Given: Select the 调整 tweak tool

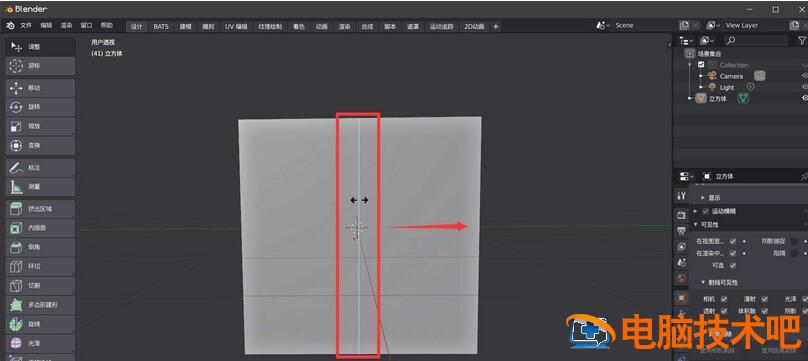Looking at the screenshot, I should (x=40, y=47).
